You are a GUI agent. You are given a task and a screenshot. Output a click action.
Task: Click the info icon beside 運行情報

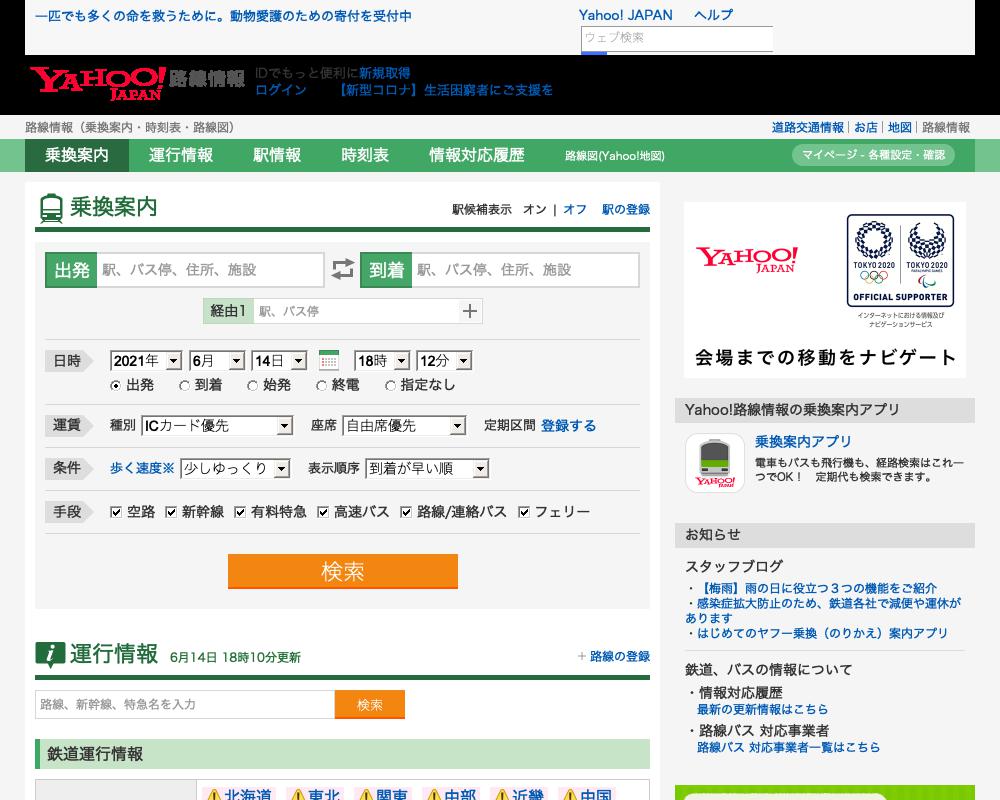[x=47, y=655]
